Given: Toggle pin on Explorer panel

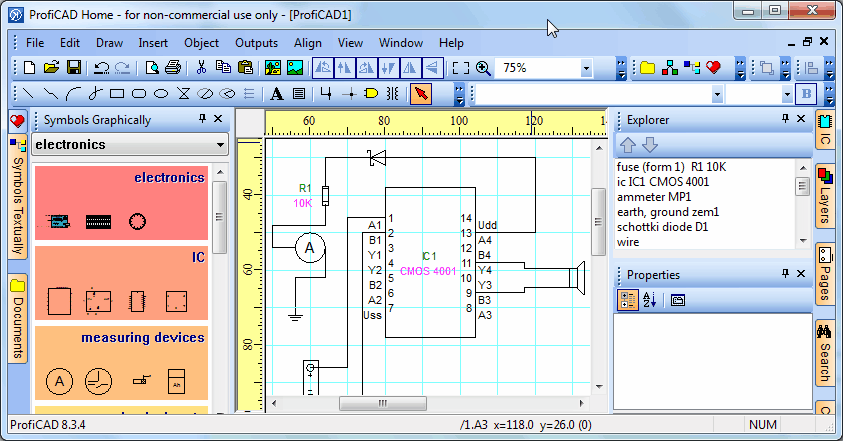Looking at the screenshot, I should click(x=785, y=118).
